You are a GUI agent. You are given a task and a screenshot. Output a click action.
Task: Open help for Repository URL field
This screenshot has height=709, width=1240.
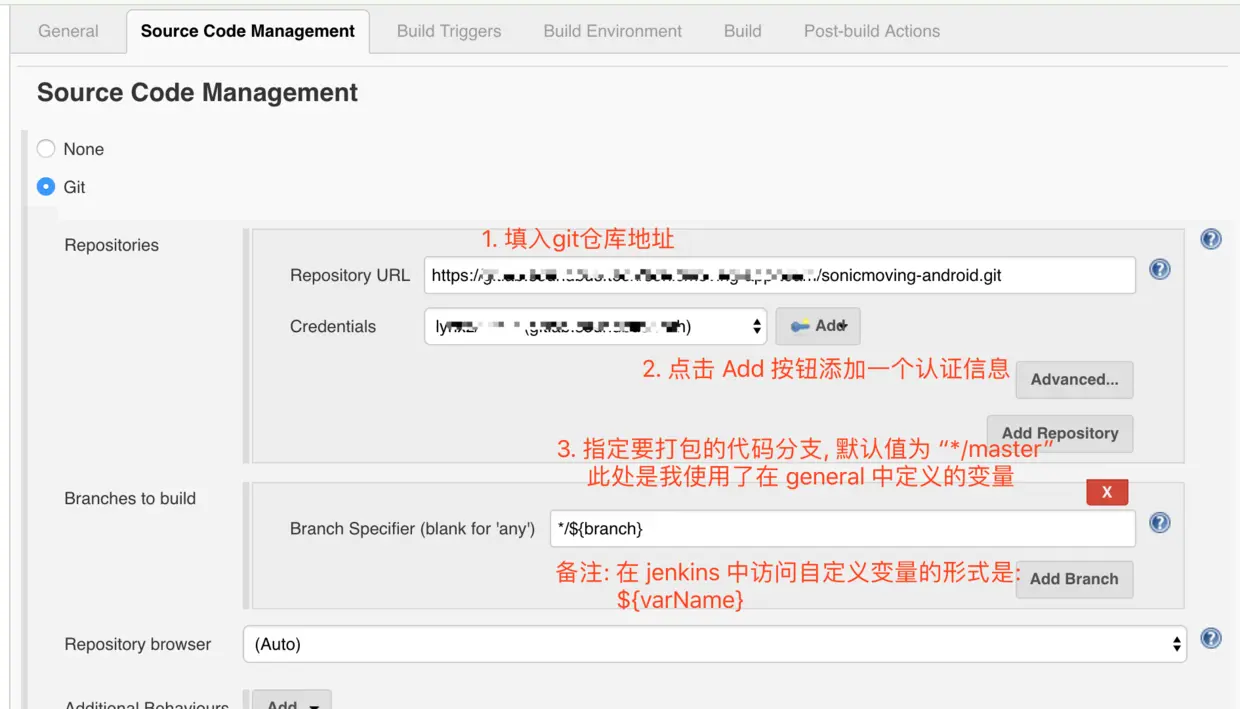[x=1159, y=269]
